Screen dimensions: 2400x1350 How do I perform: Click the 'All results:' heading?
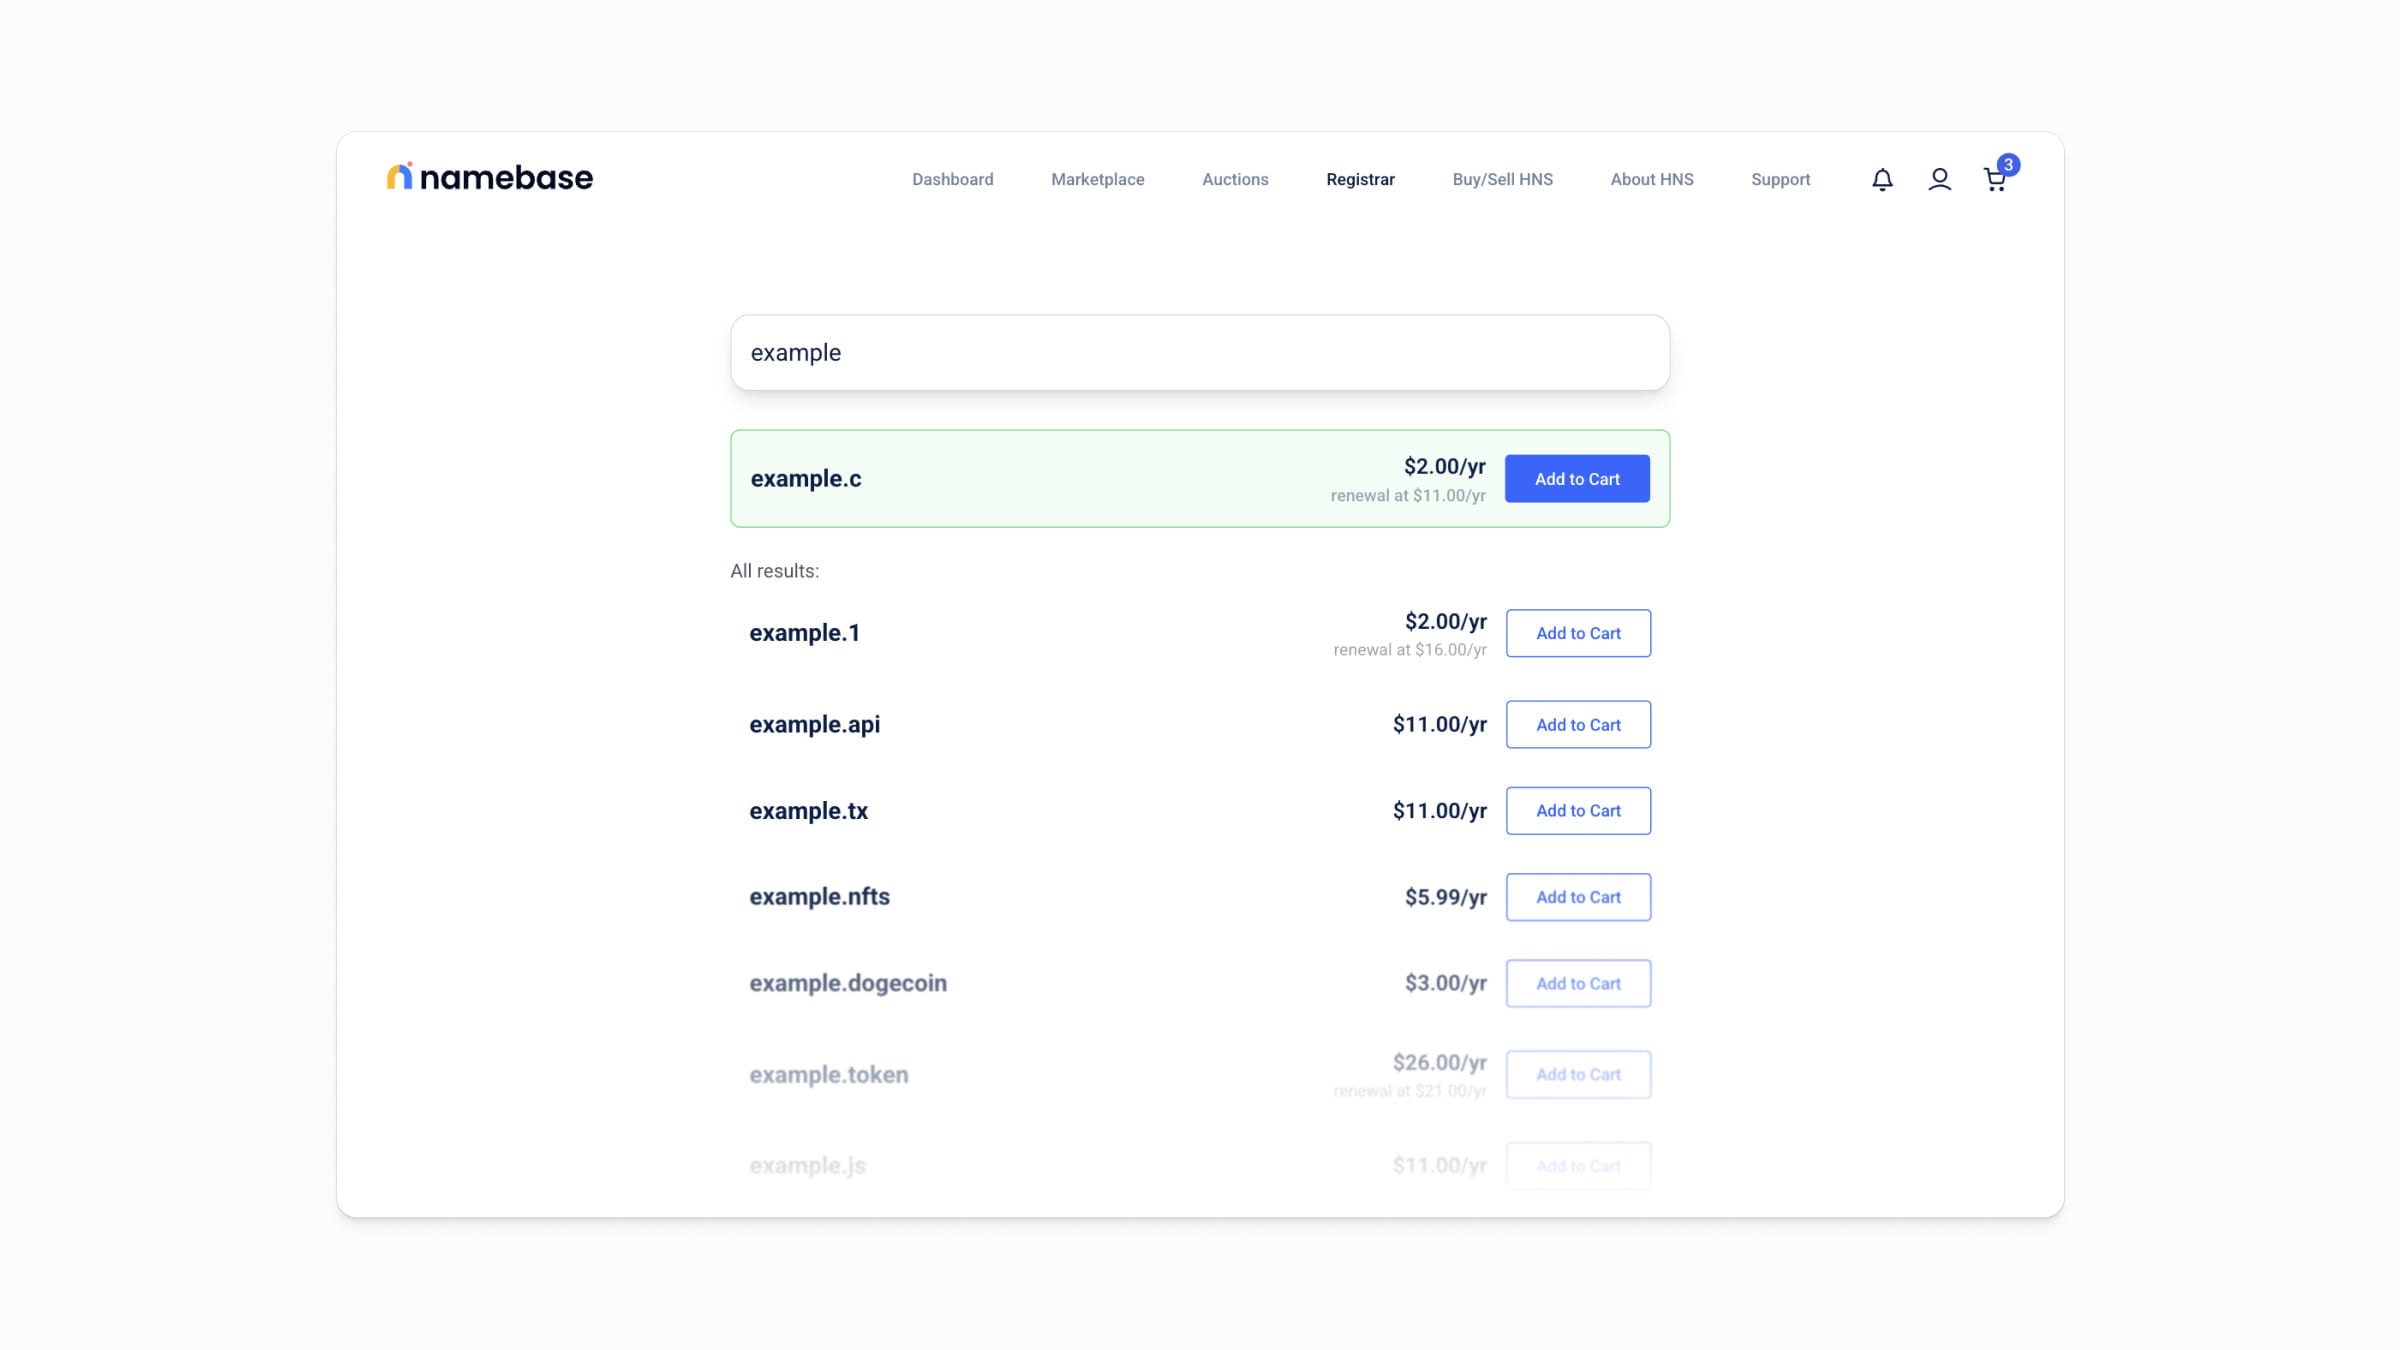click(x=774, y=571)
